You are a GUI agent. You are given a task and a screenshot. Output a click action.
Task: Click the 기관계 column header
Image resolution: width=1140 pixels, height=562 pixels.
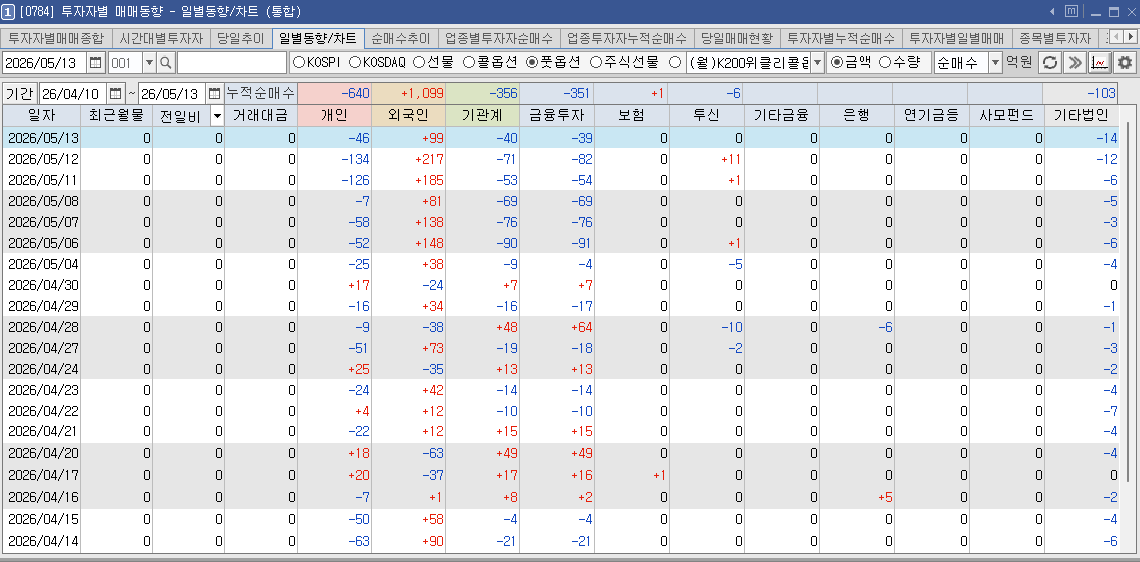(x=483, y=116)
